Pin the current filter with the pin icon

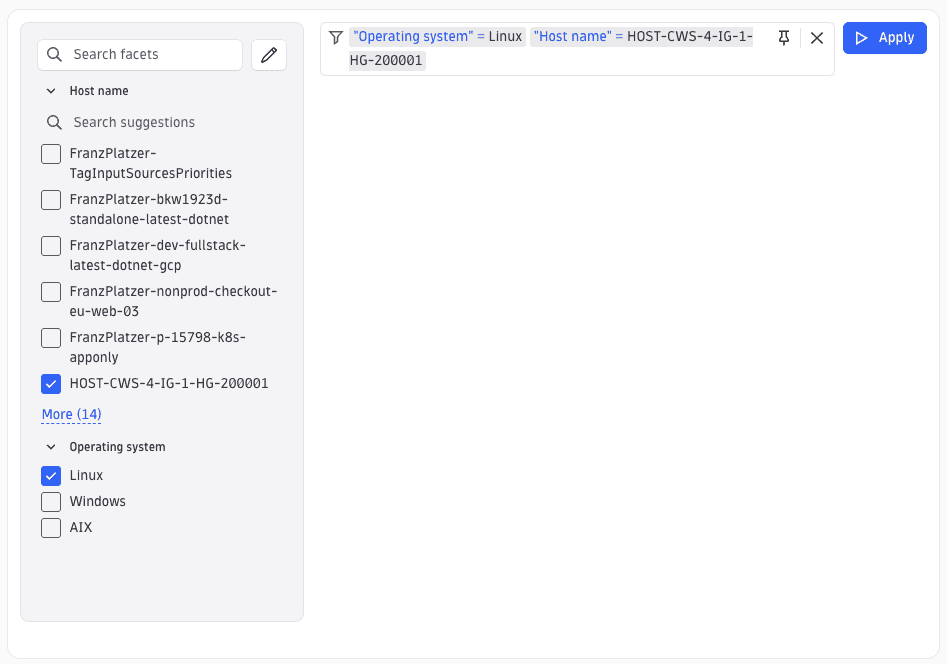coord(783,37)
